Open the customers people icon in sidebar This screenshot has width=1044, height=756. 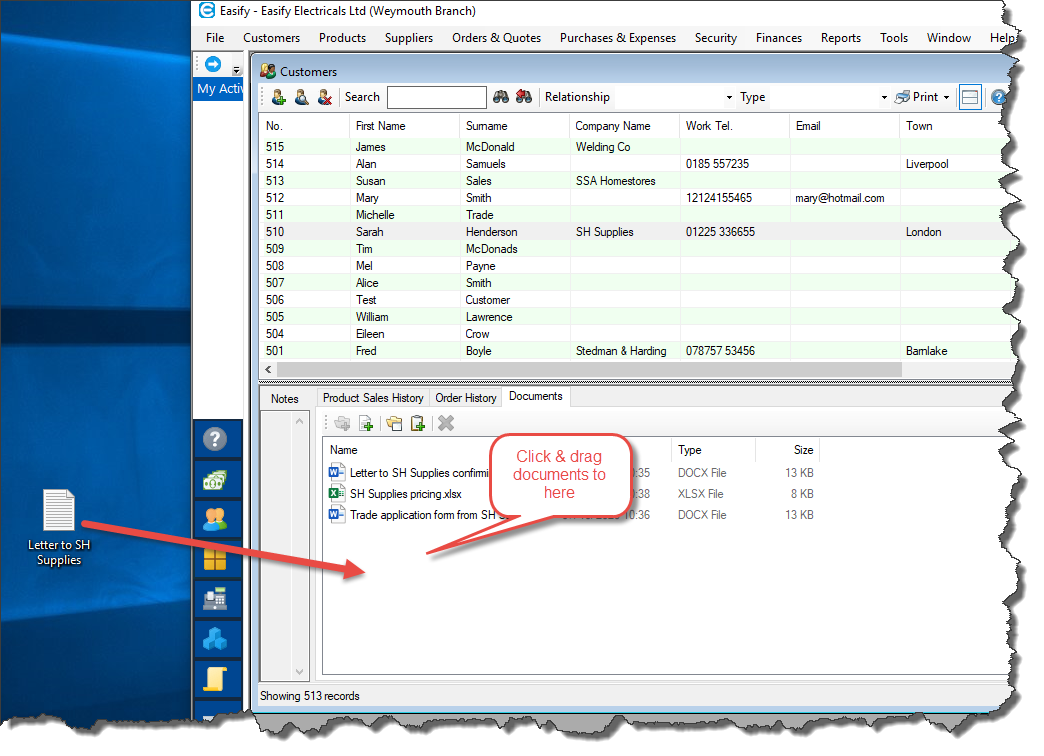(x=215, y=519)
